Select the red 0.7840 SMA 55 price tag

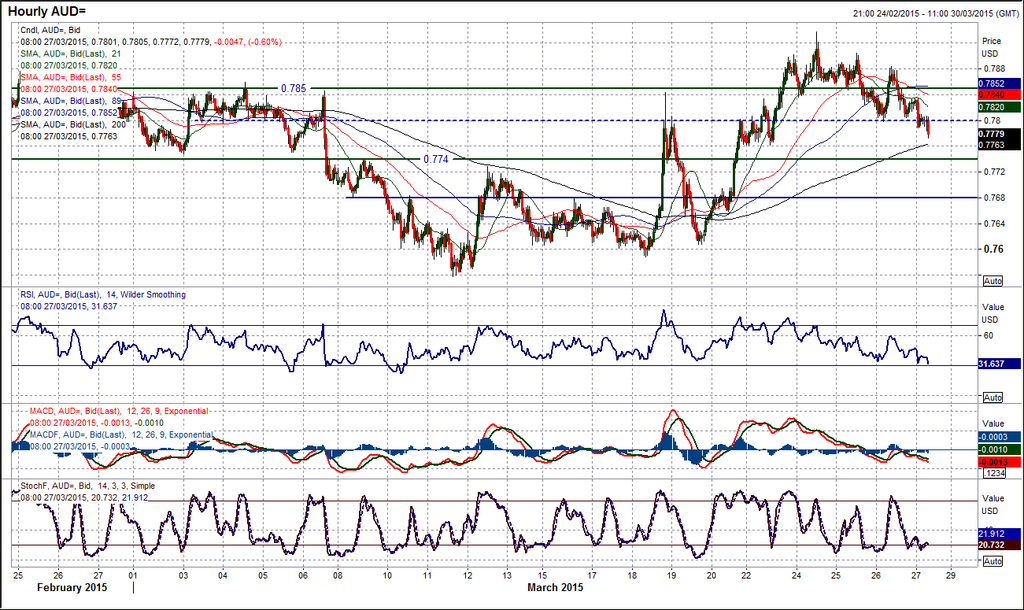(999, 95)
